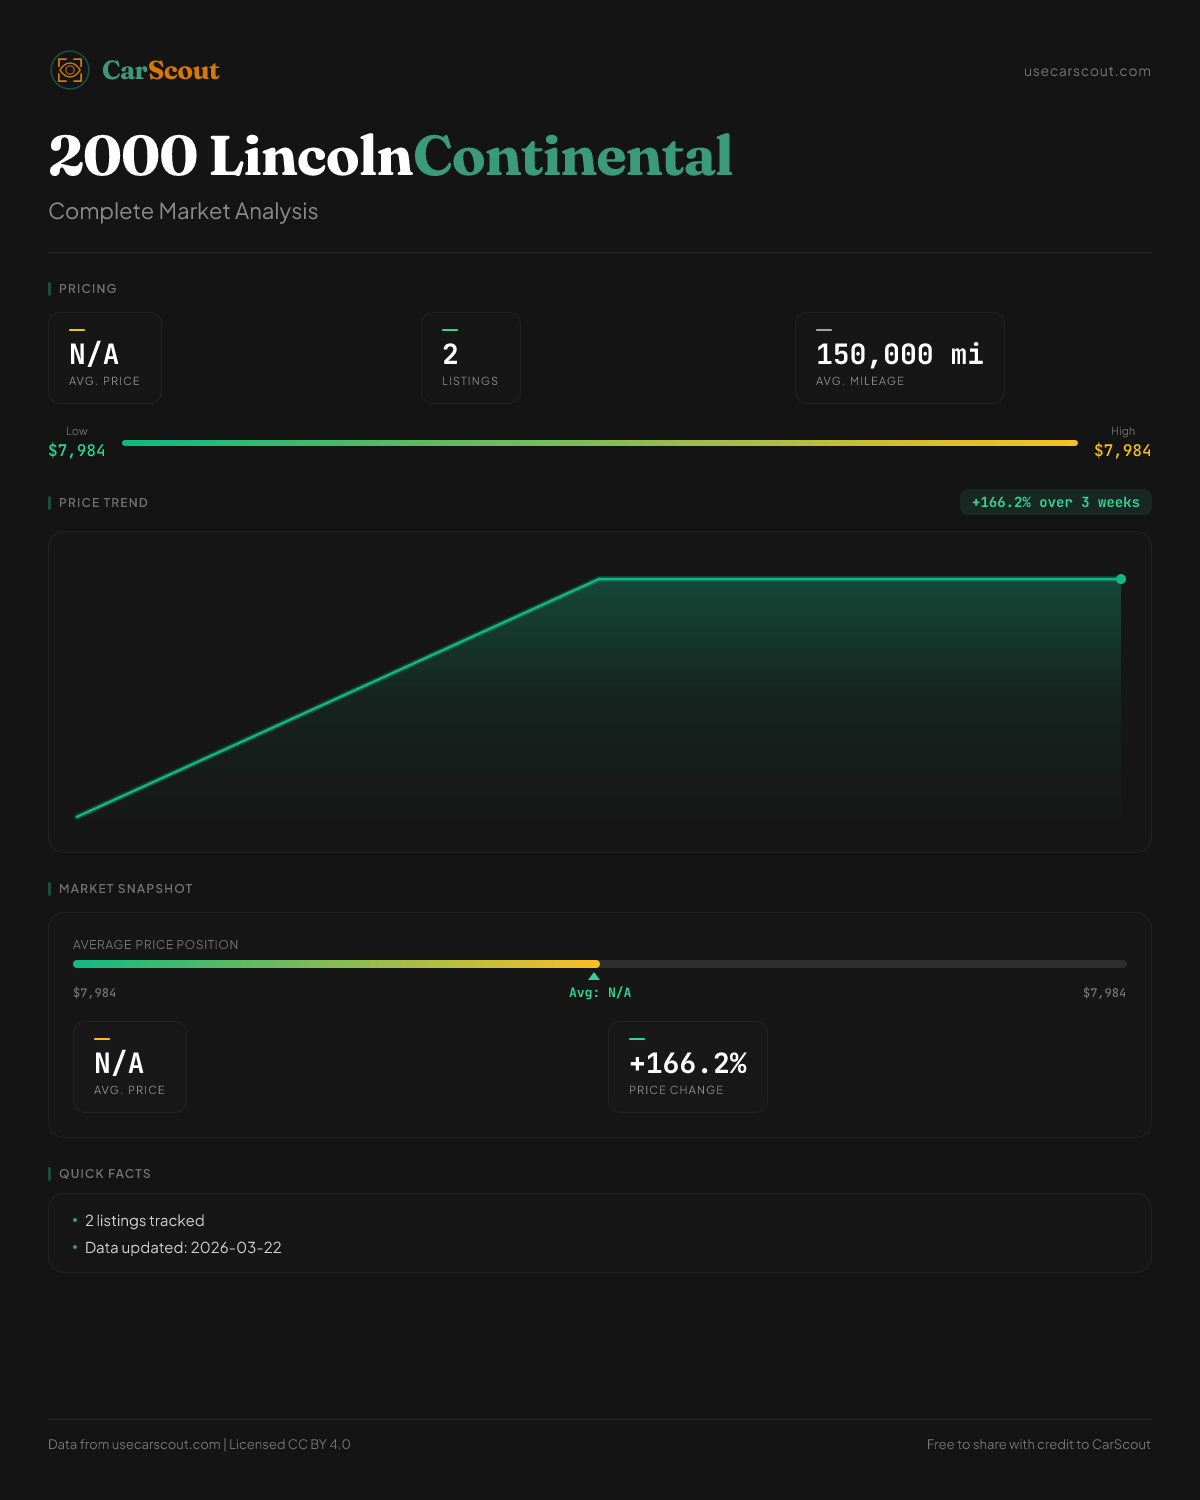Select the Price Change +166.2% card
Viewport: 1200px width, 1500px height.
[x=687, y=1067]
